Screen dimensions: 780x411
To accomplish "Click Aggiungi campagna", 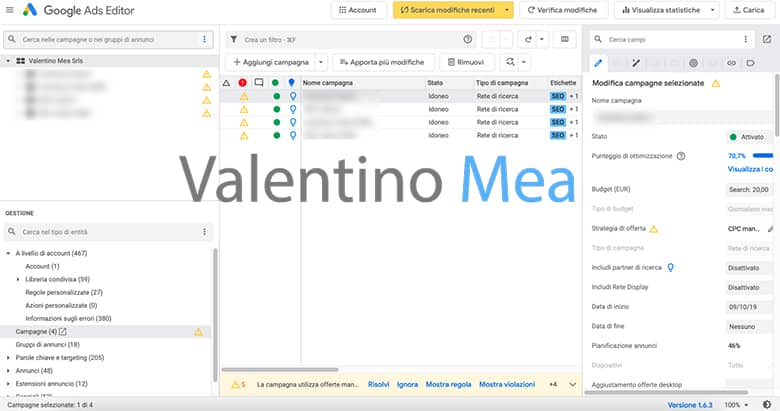I will click(271, 62).
